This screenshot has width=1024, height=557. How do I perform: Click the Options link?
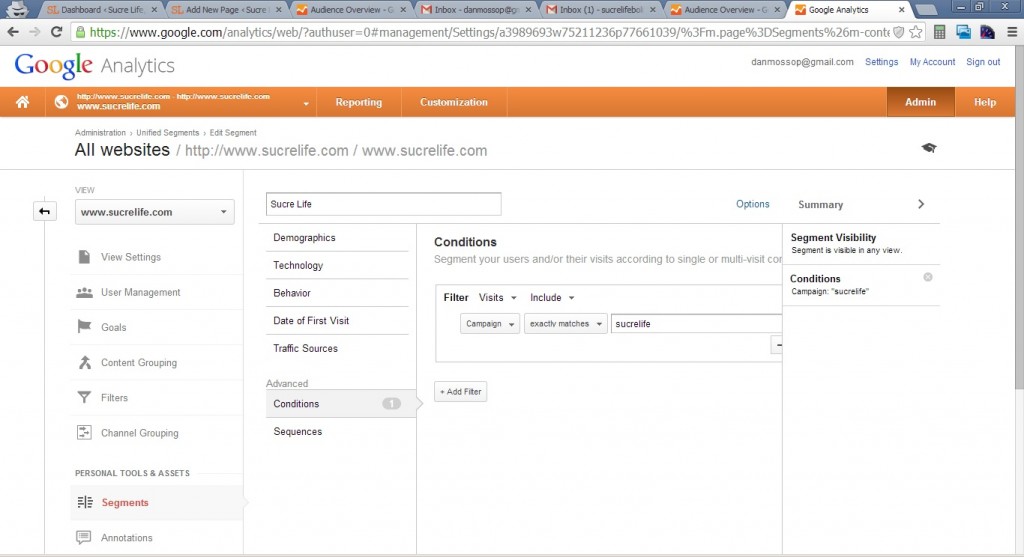point(752,204)
